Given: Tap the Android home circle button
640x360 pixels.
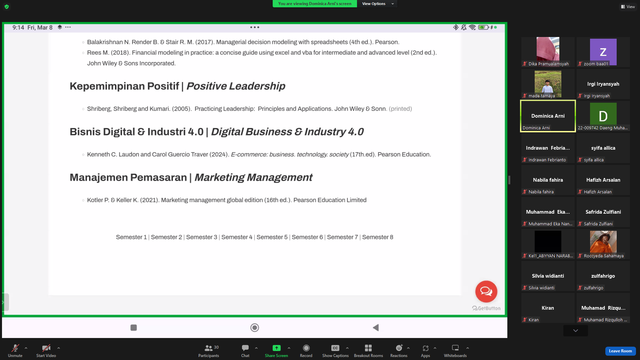Looking at the screenshot, I should pyautogui.click(x=255, y=327).
